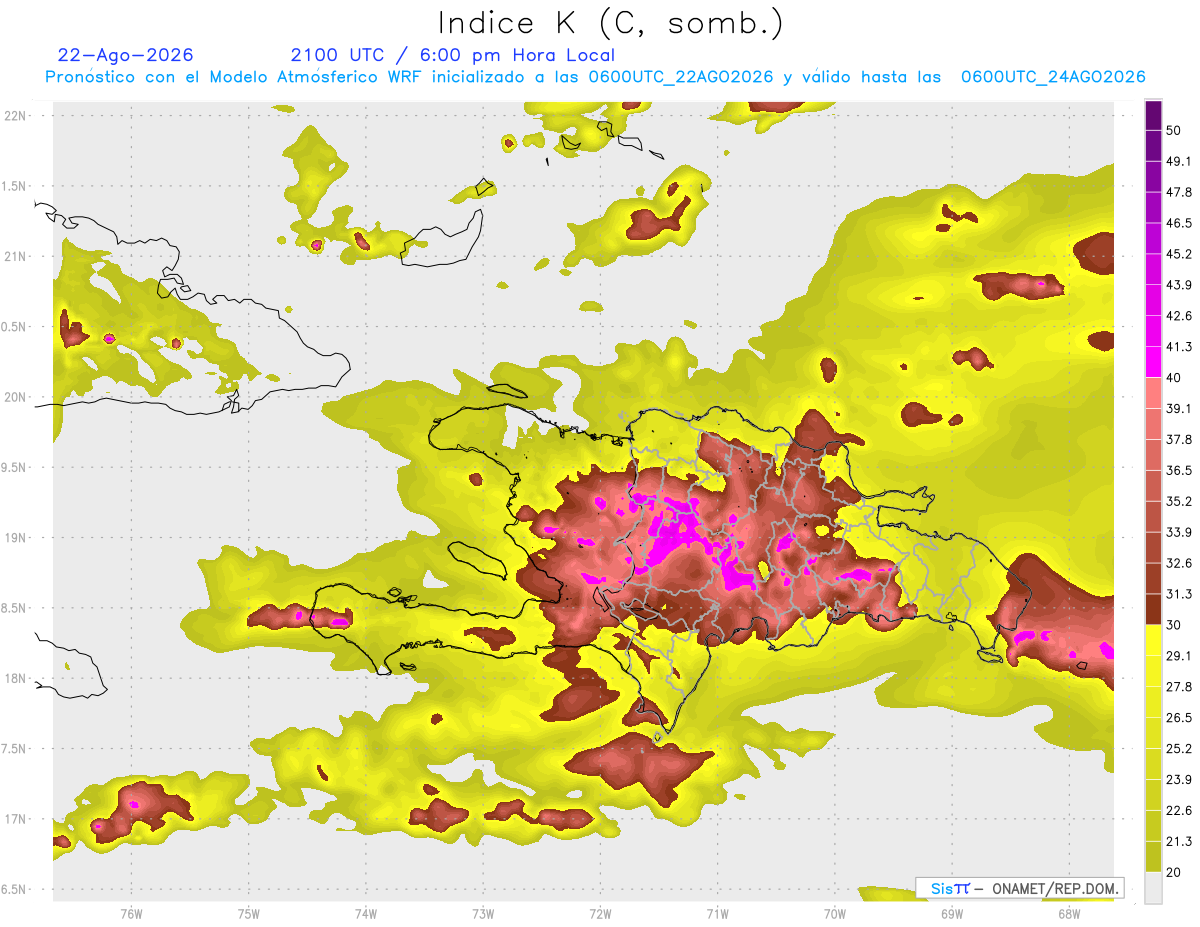Viewport: 1200px width, 927px height.
Task: Click the '33.9' color scale value
Action: [1178, 532]
